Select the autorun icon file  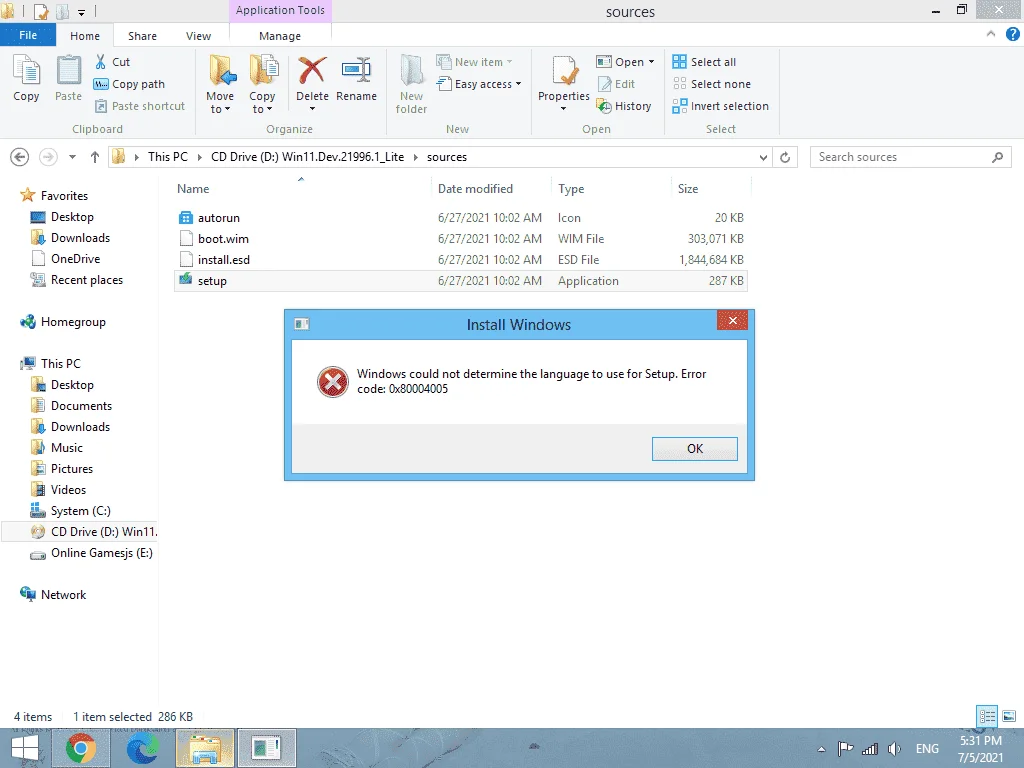(x=460, y=217)
